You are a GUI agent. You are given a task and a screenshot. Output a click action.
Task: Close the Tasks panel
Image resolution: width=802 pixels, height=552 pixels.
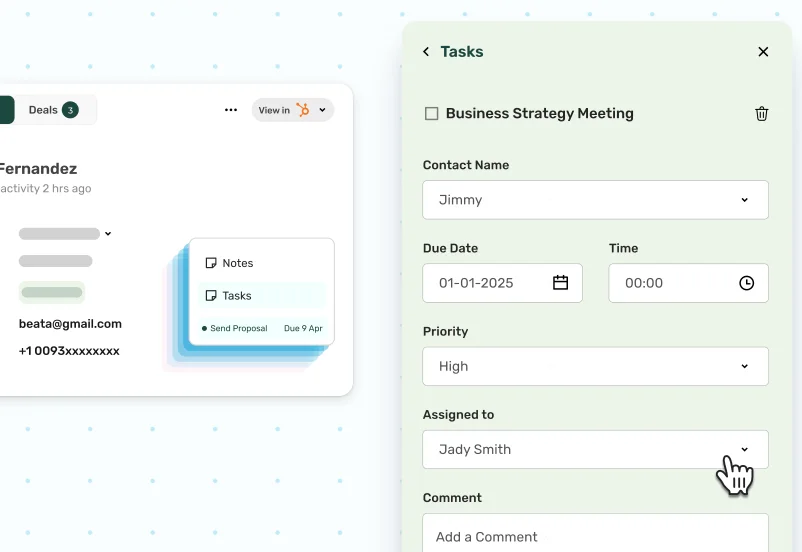point(763,52)
